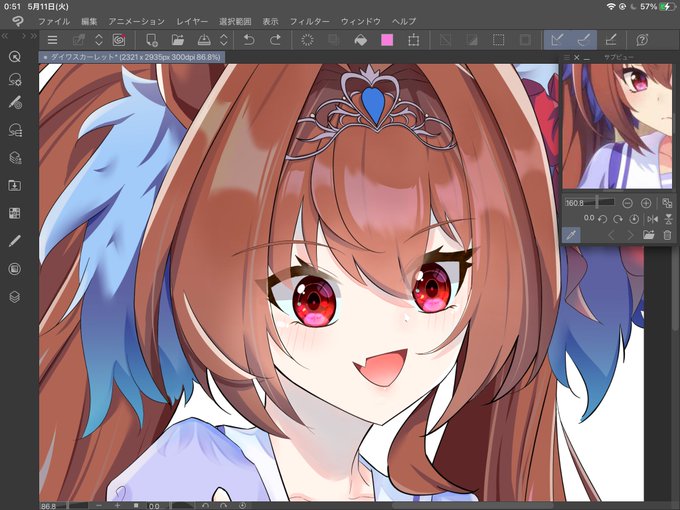Open the Clip Studio launcher icon
This screenshot has width=680, height=510.
[119, 40]
